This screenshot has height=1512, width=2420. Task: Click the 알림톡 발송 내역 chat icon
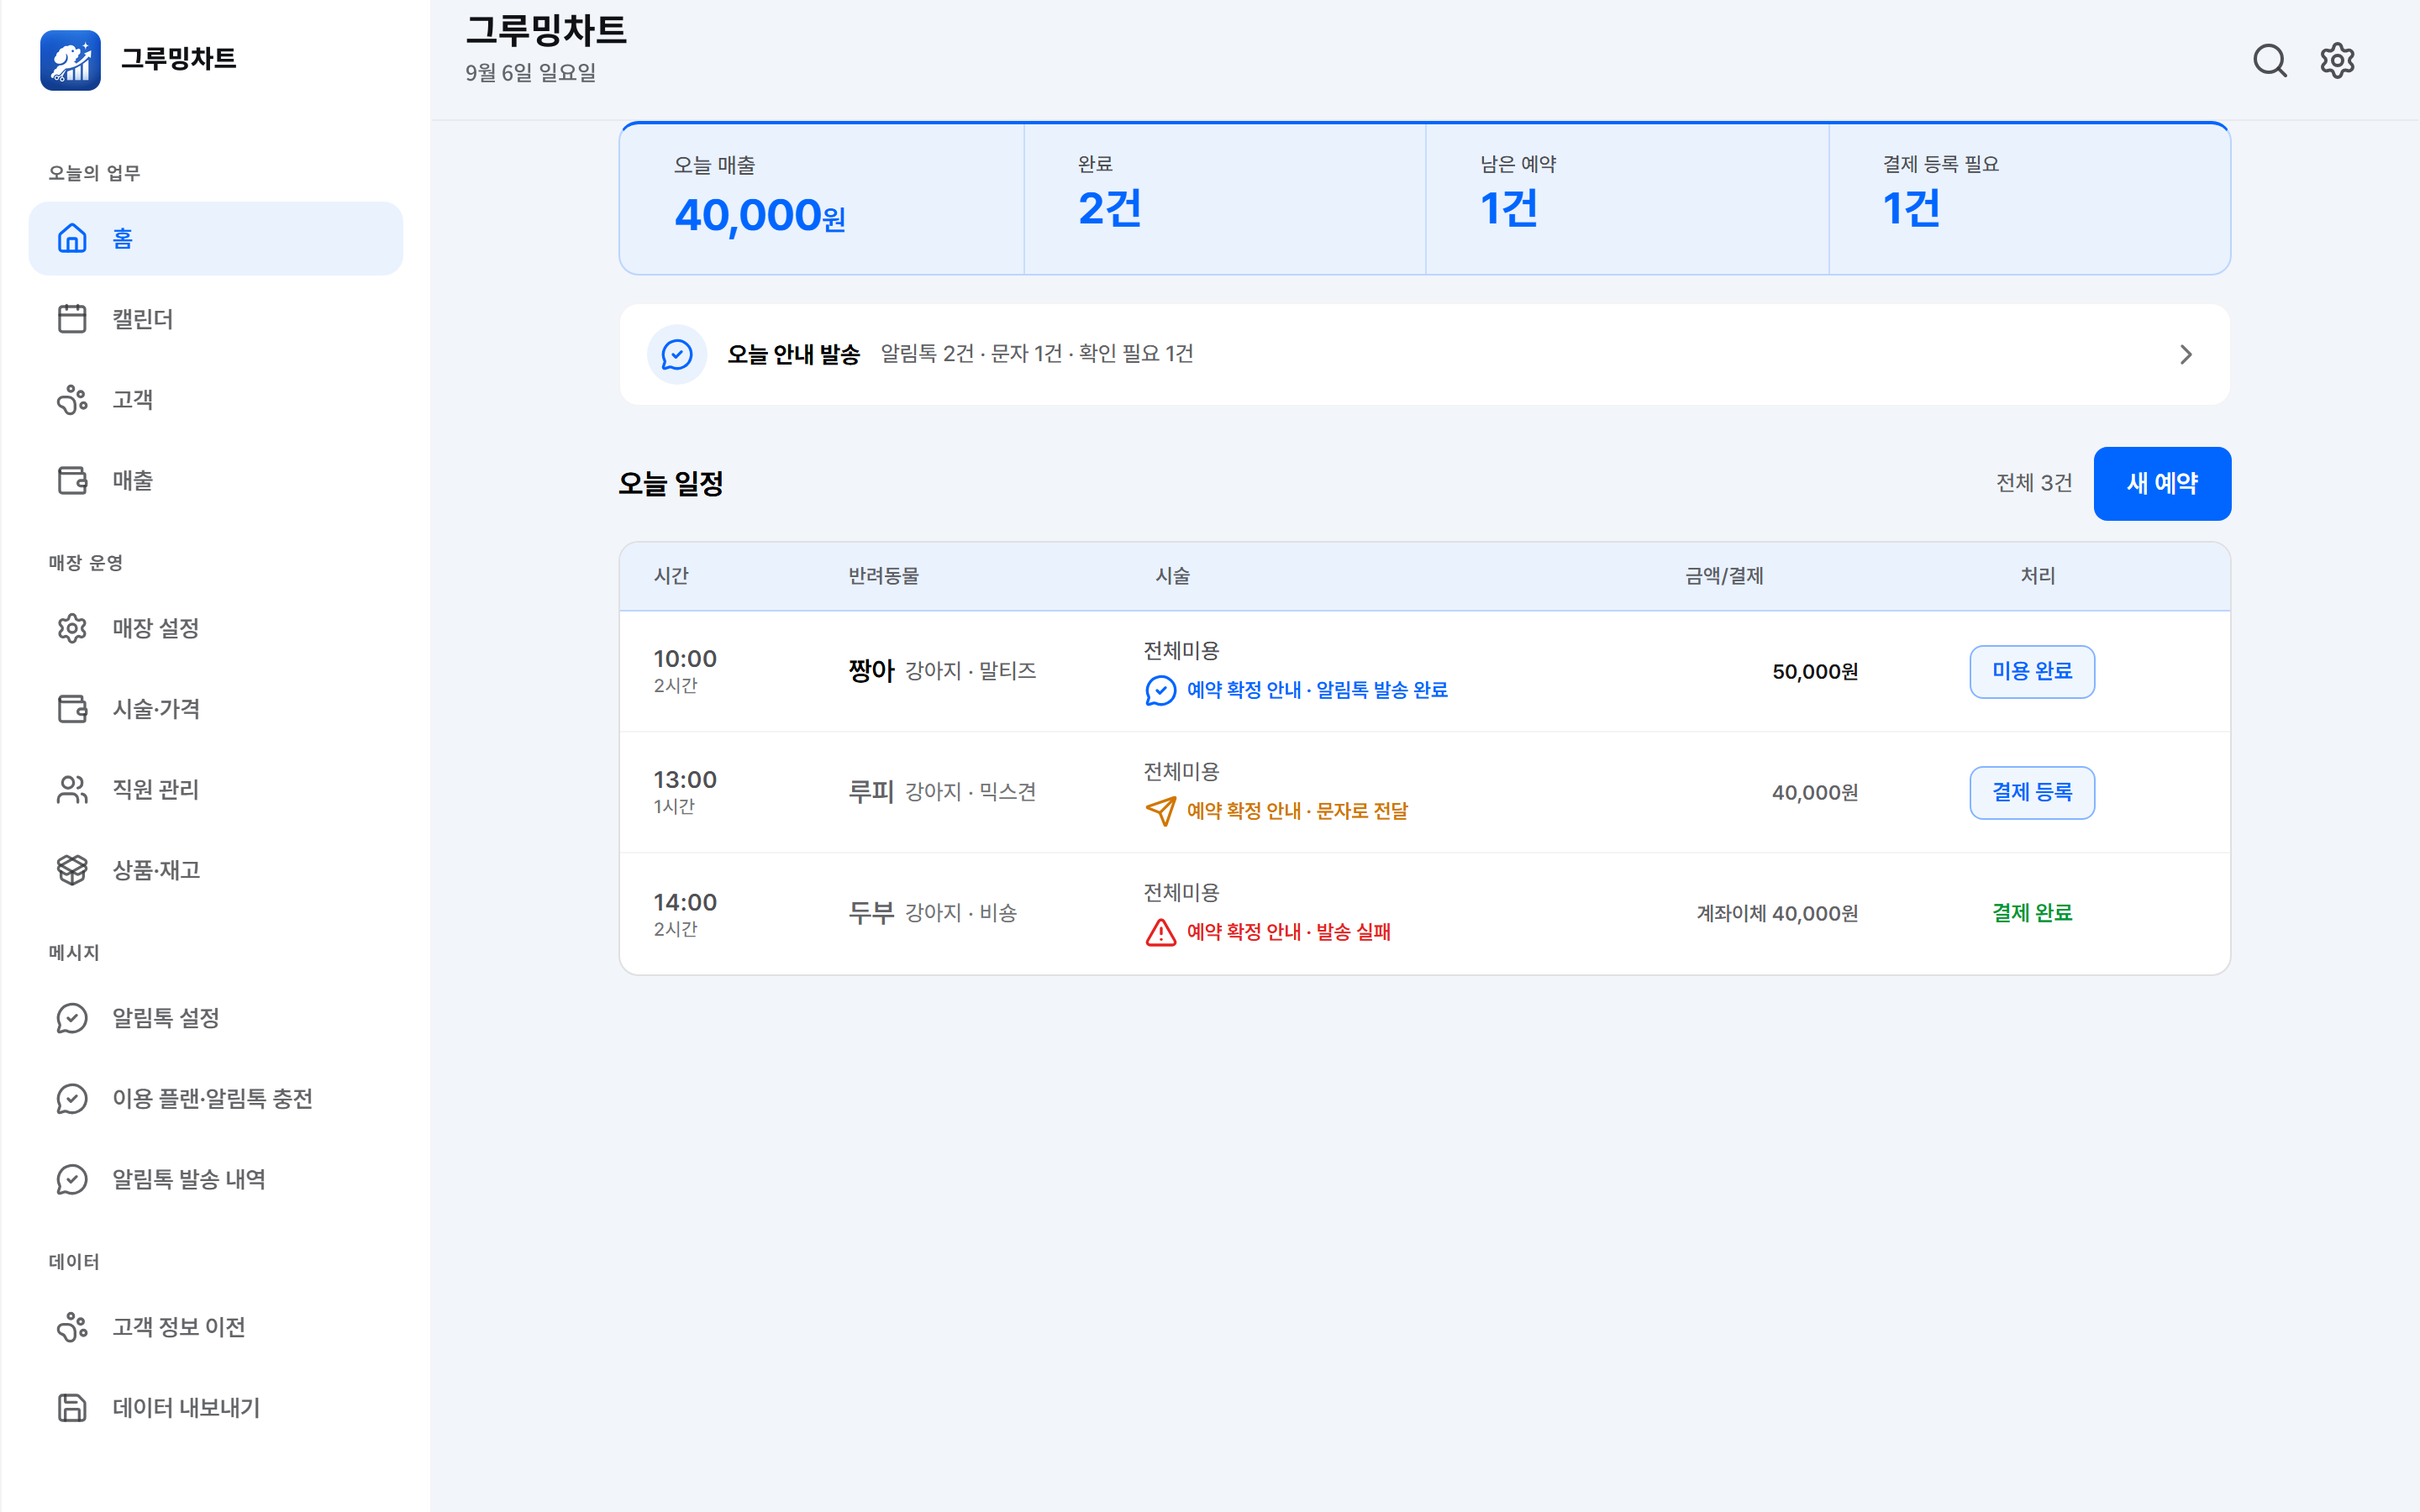pos(72,1180)
